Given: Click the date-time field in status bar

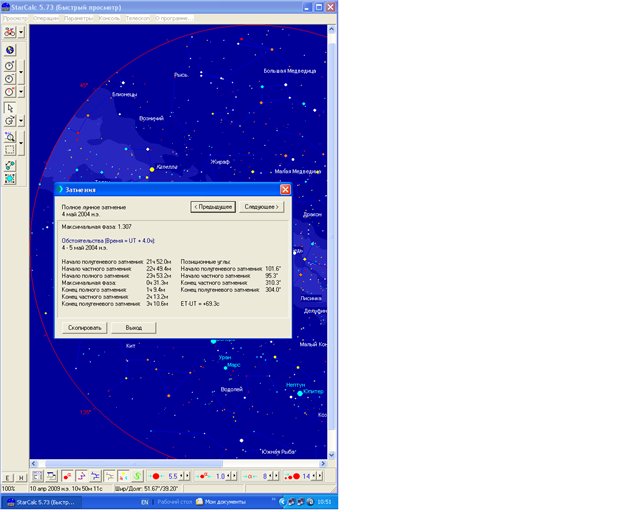Looking at the screenshot, I should click(69, 488).
